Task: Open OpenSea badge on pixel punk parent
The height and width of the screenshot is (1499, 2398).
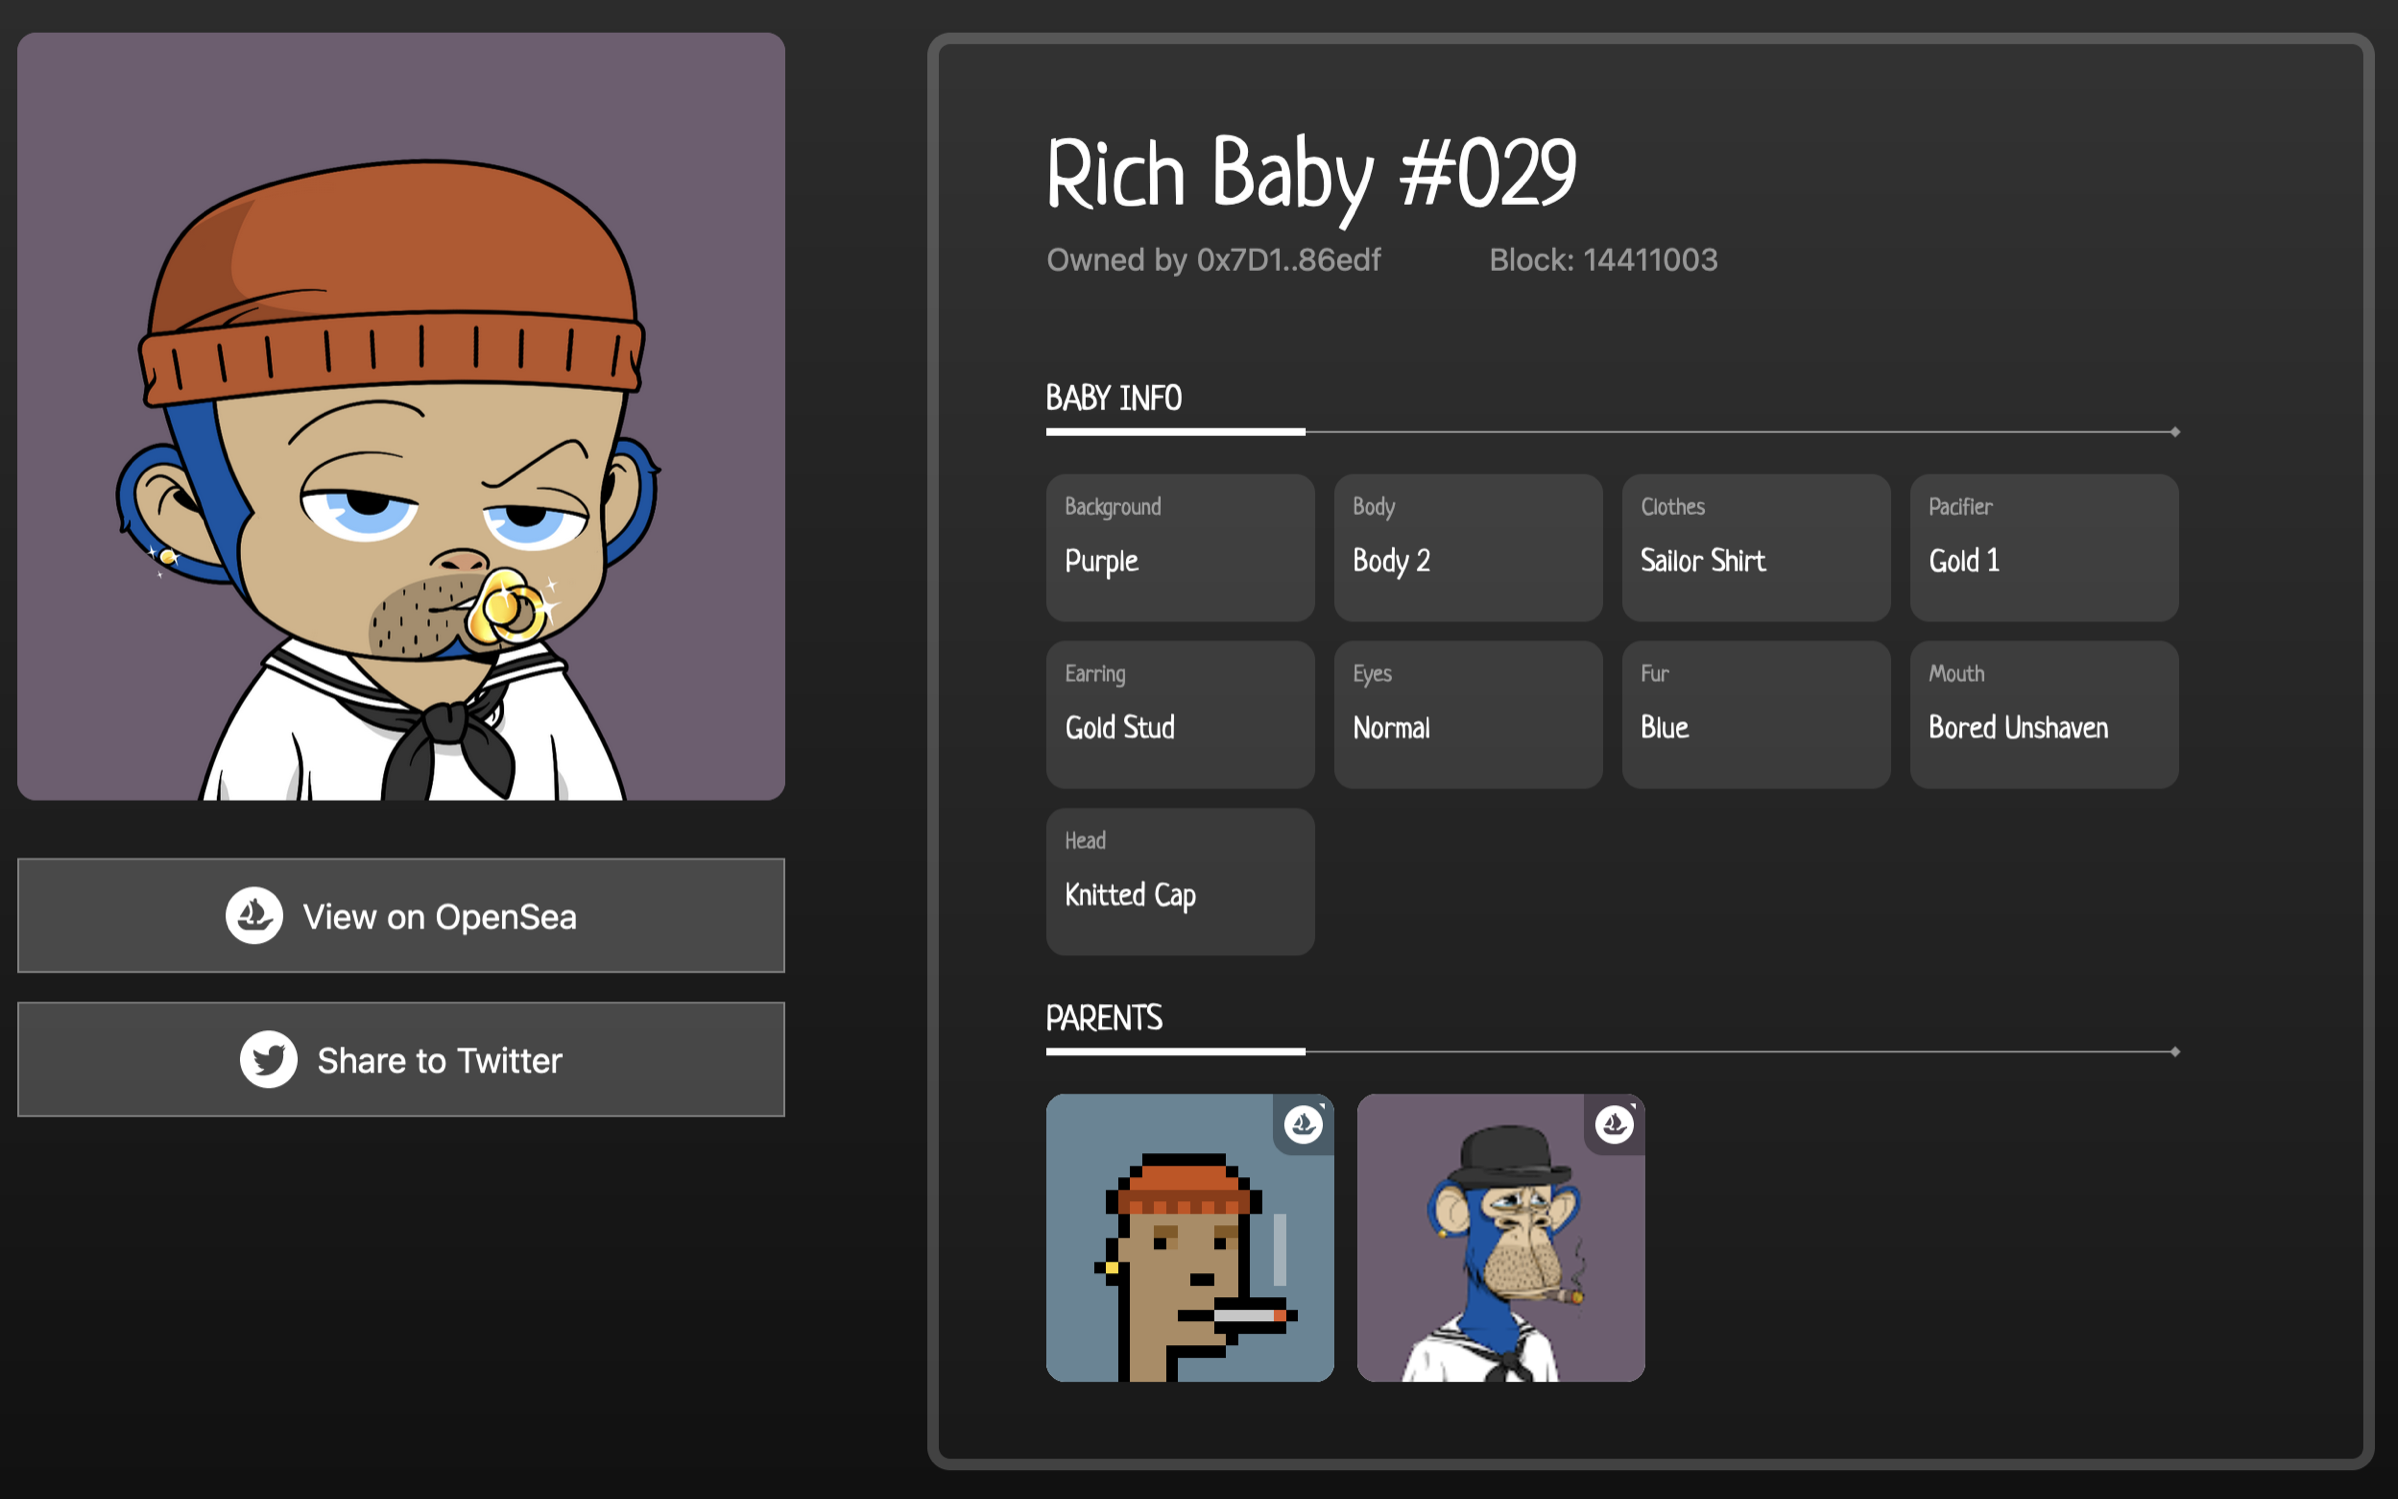Action: [x=1303, y=1124]
